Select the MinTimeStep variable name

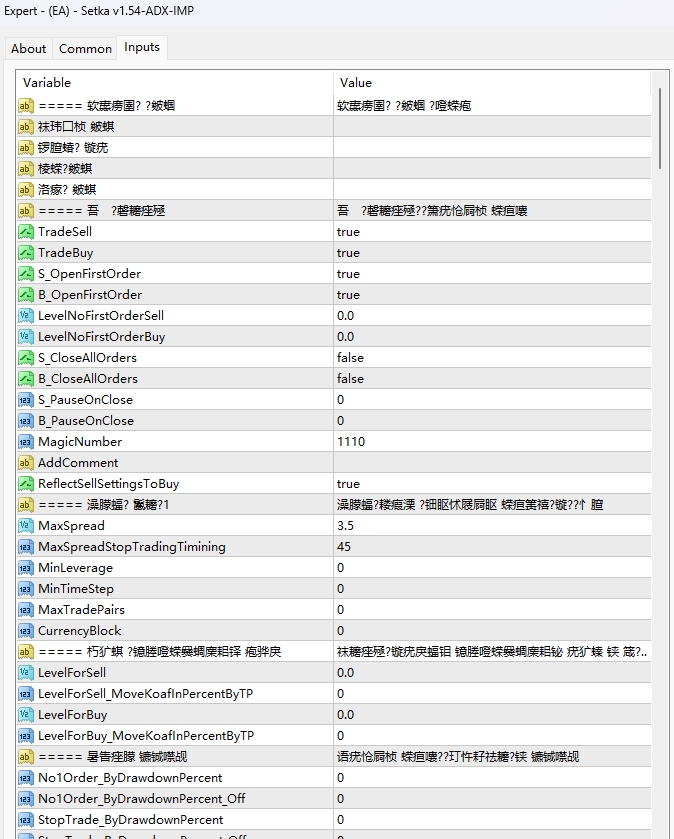click(76, 589)
